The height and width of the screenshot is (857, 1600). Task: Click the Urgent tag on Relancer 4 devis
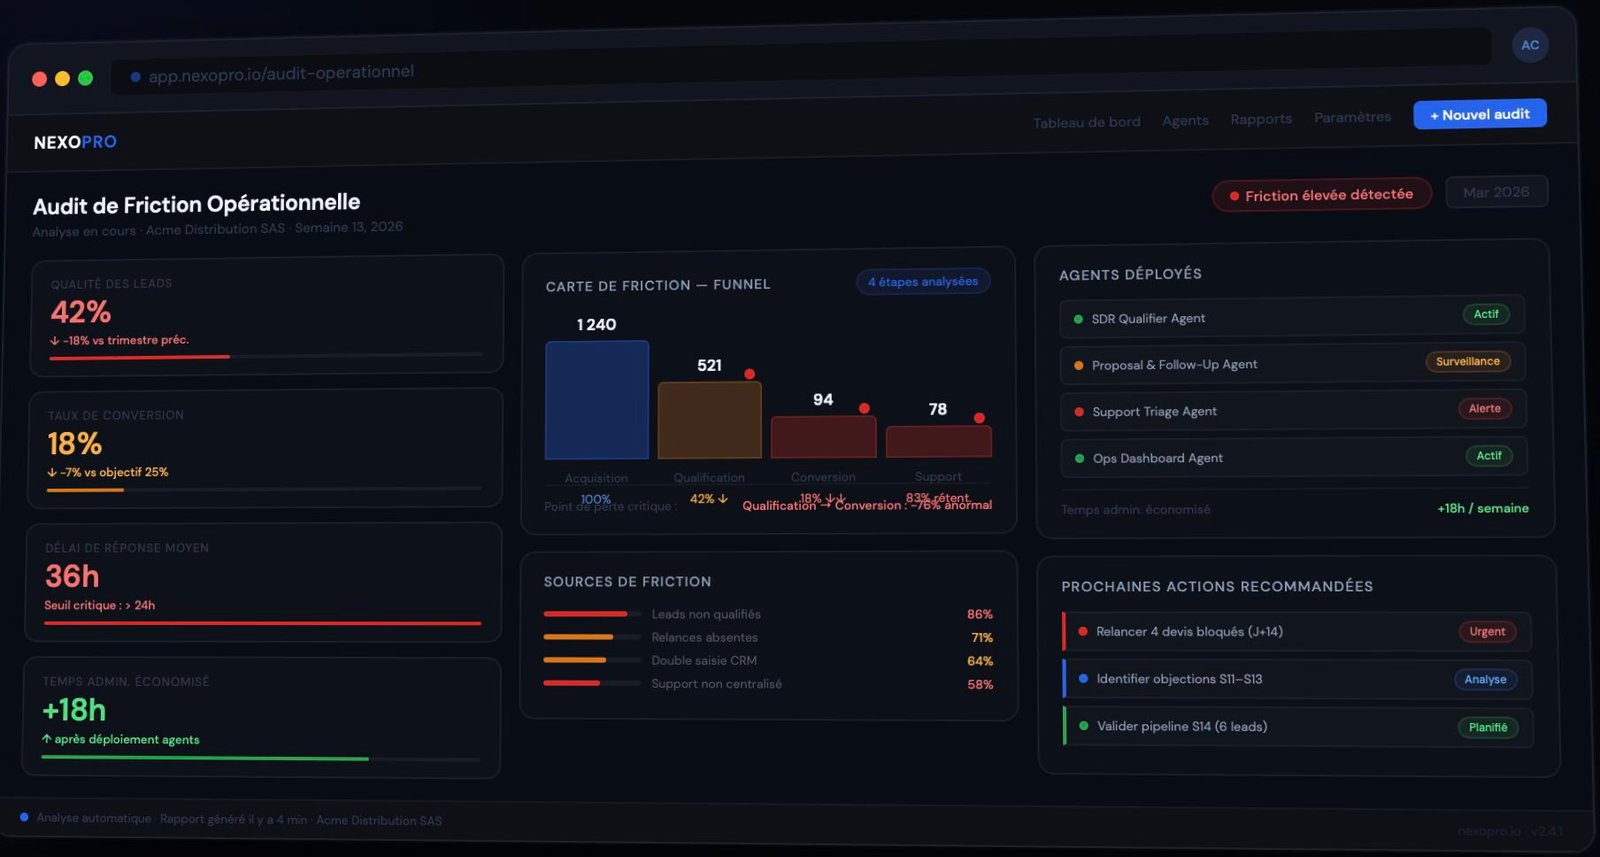pyautogui.click(x=1486, y=632)
